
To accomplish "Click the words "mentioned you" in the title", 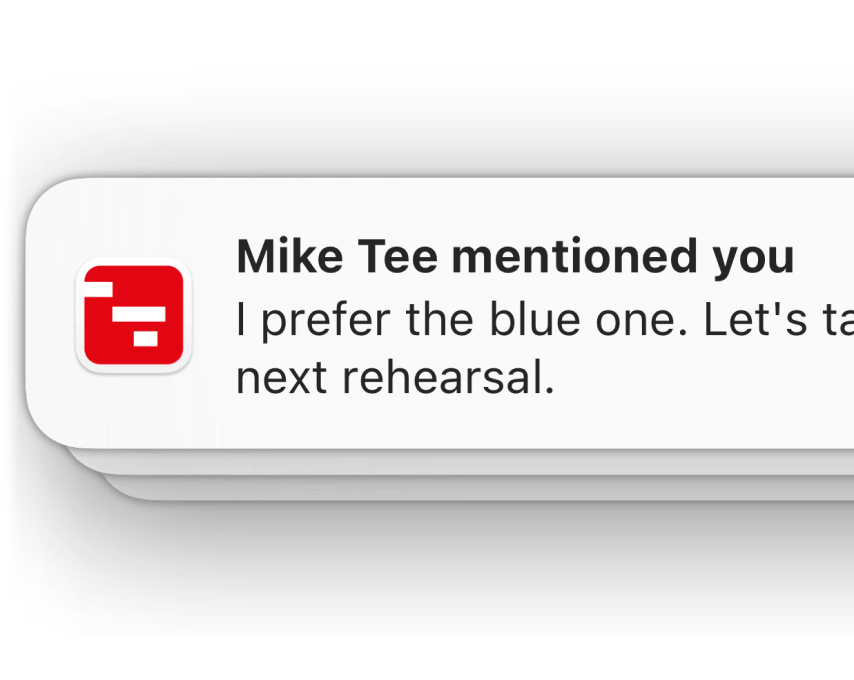I will point(623,257).
